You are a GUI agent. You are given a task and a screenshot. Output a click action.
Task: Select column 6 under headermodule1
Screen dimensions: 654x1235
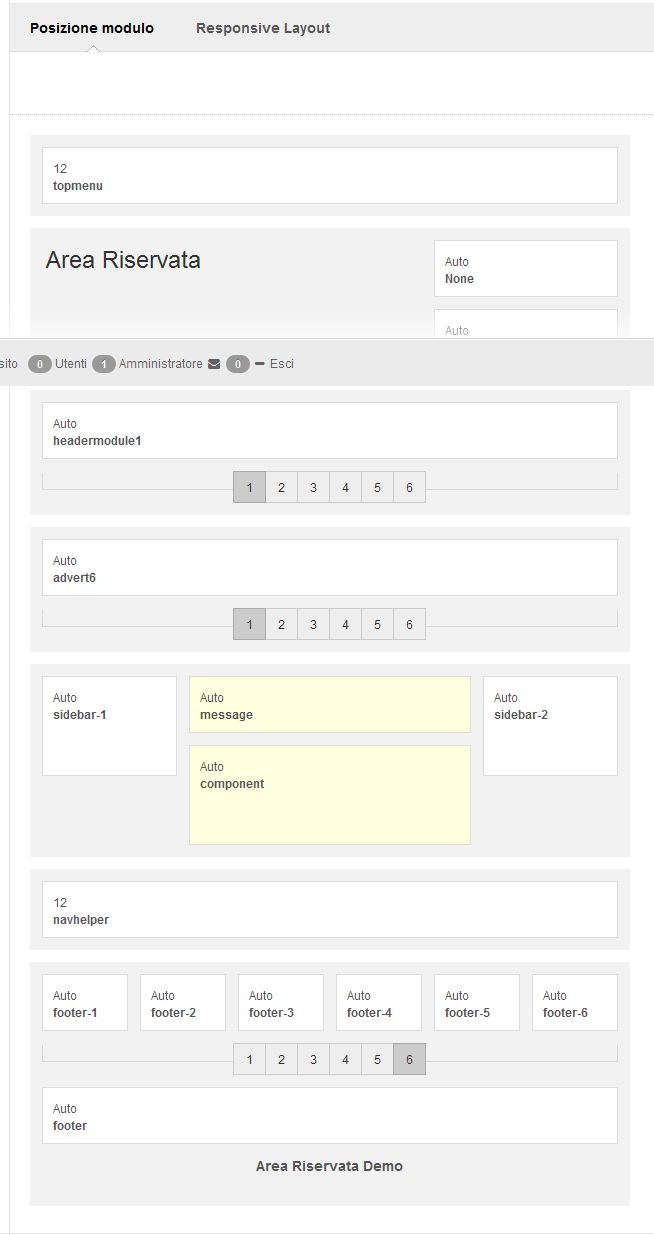[x=409, y=487]
